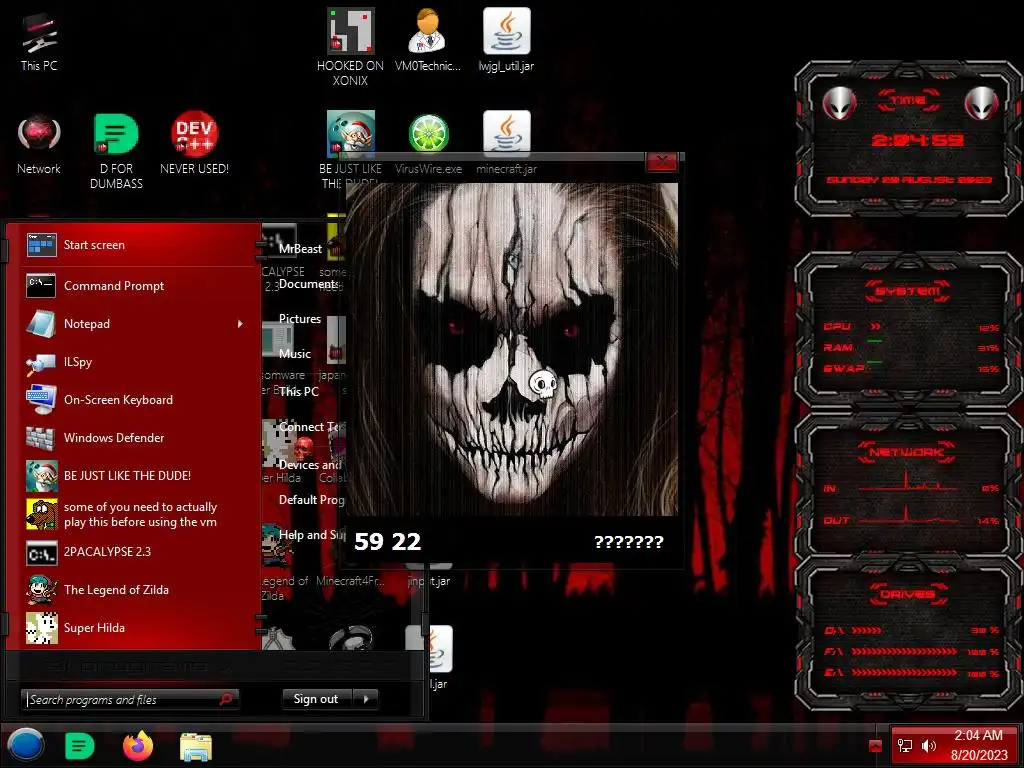Click left alien head on TIME widget
This screenshot has height=768, width=1024.
[x=839, y=103]
